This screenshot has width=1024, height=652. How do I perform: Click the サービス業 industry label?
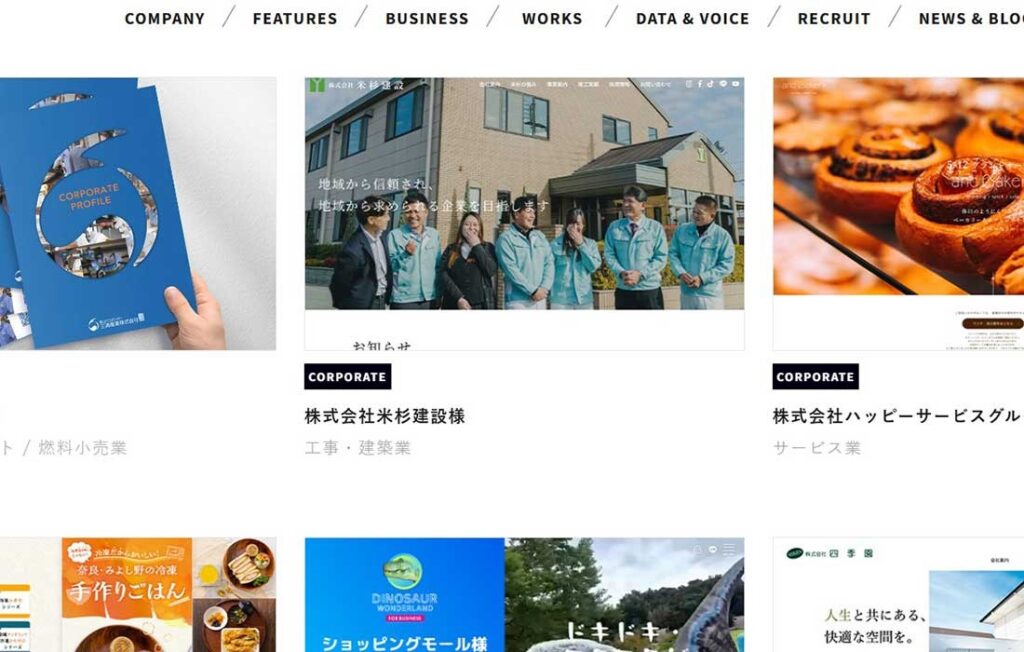click(x=817, y=448)
